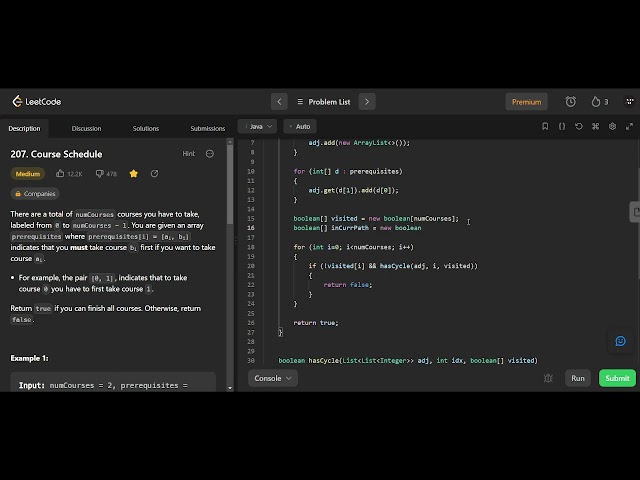Image resolution: width=640 pixels, height=480 pixels.
Task: Reset code with the undo arrow icon
Action: point(579,127)
